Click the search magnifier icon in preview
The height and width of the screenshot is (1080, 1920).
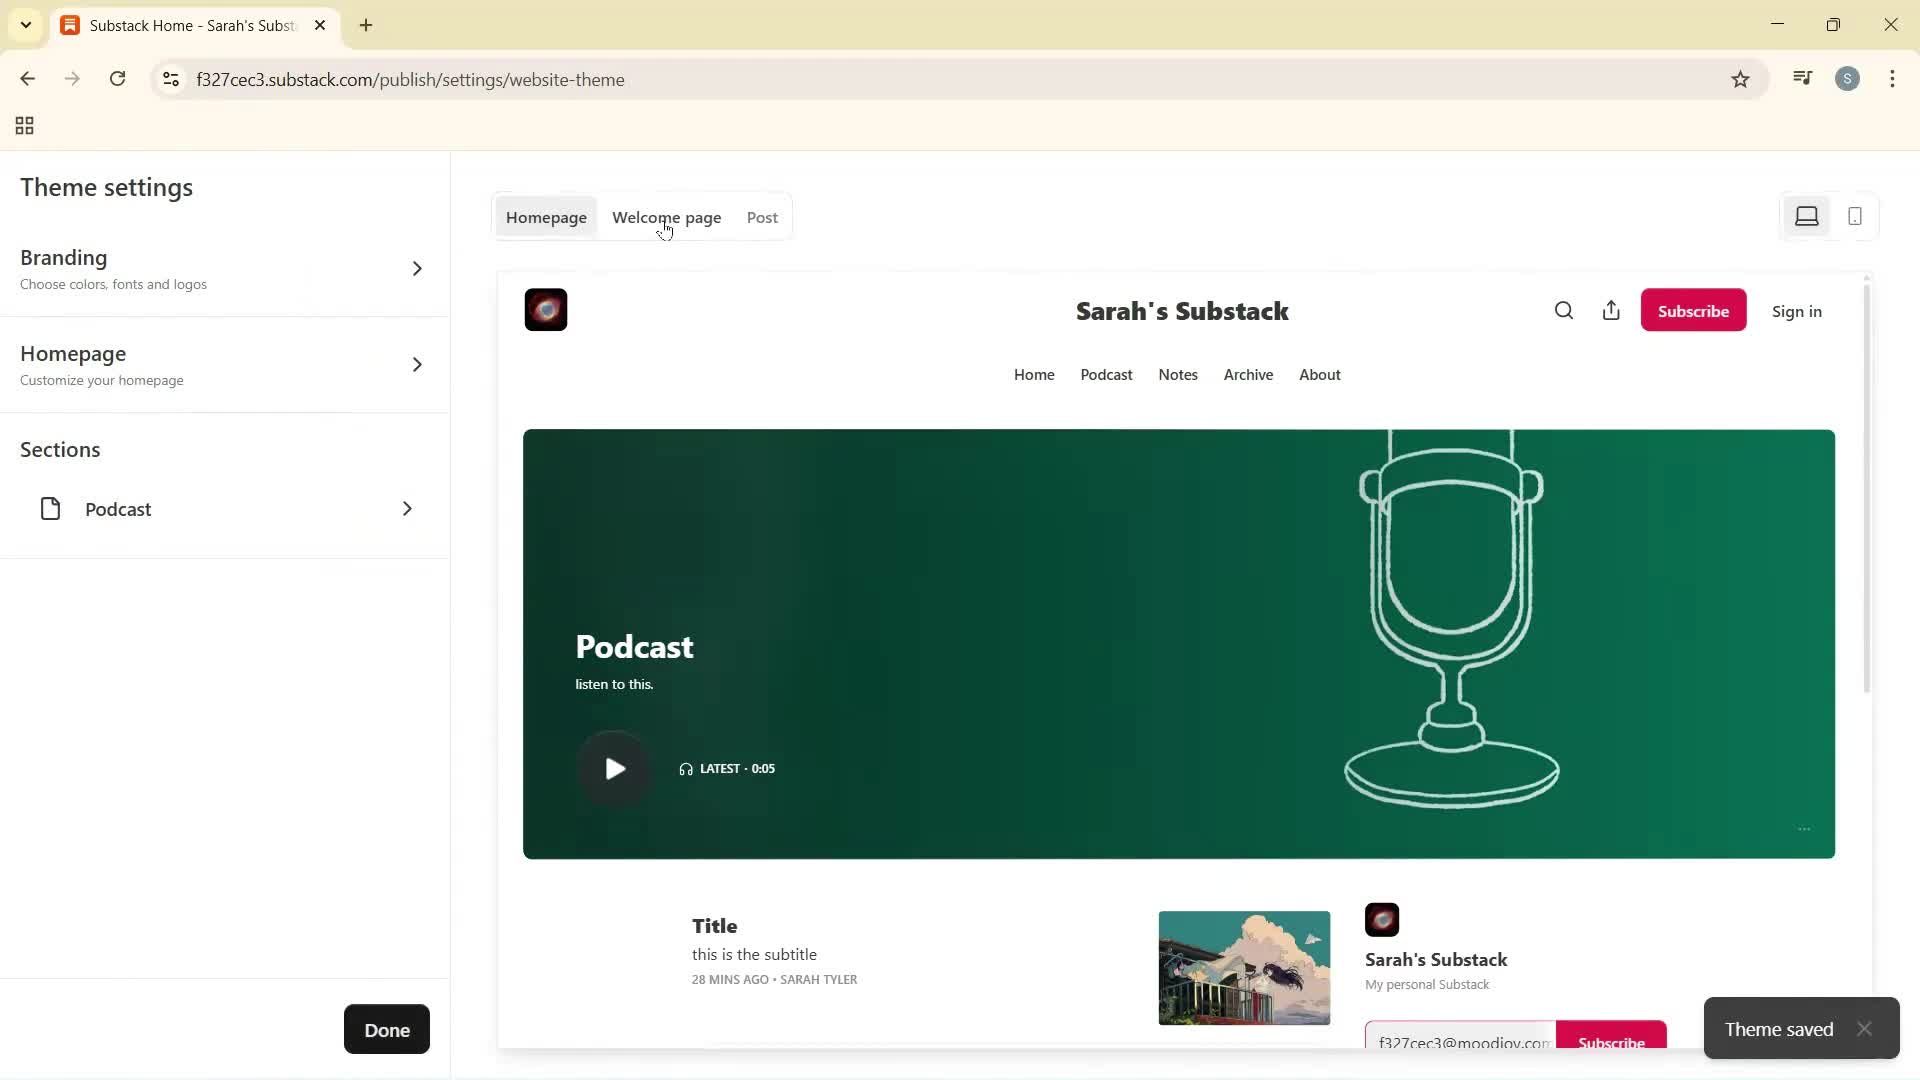pos(1564,311)
